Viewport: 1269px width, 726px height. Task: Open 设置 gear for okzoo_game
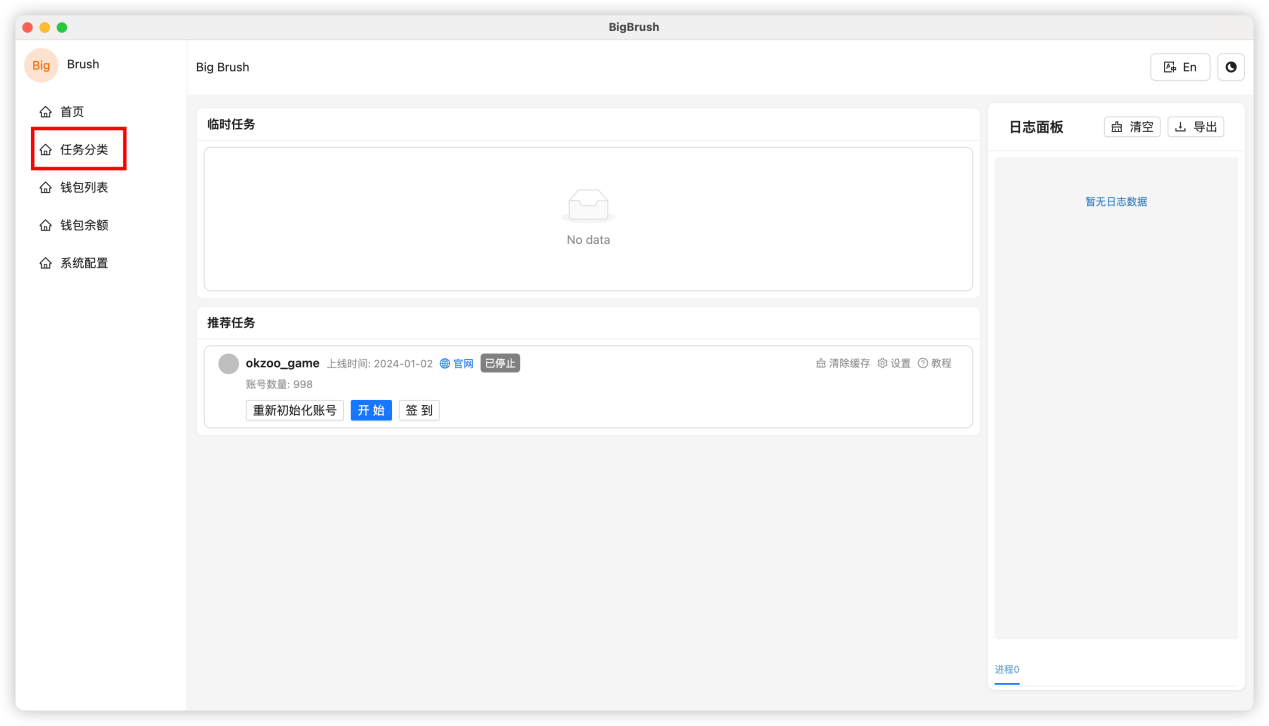894,364
